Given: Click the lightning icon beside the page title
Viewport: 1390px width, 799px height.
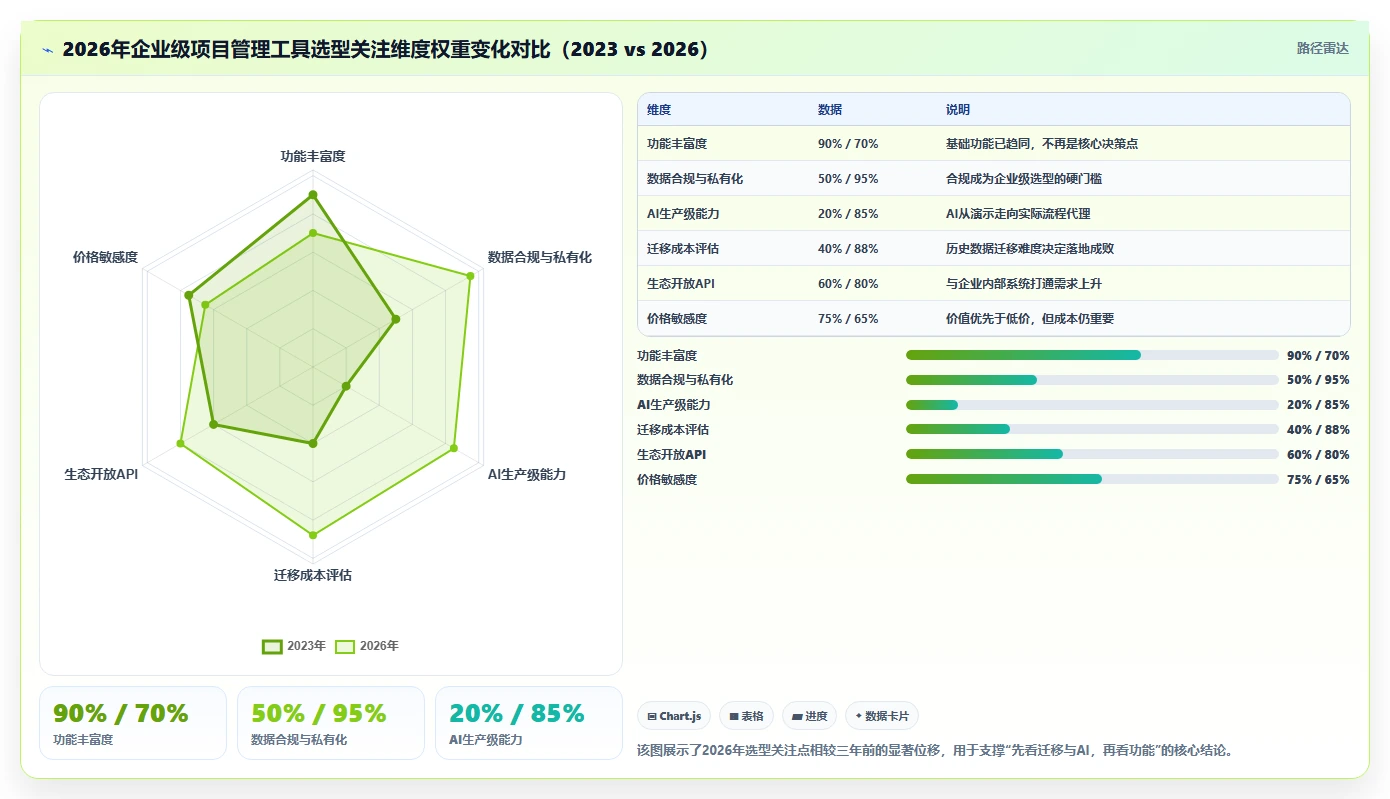Looking at the screenshot, I should pos(48,50).
